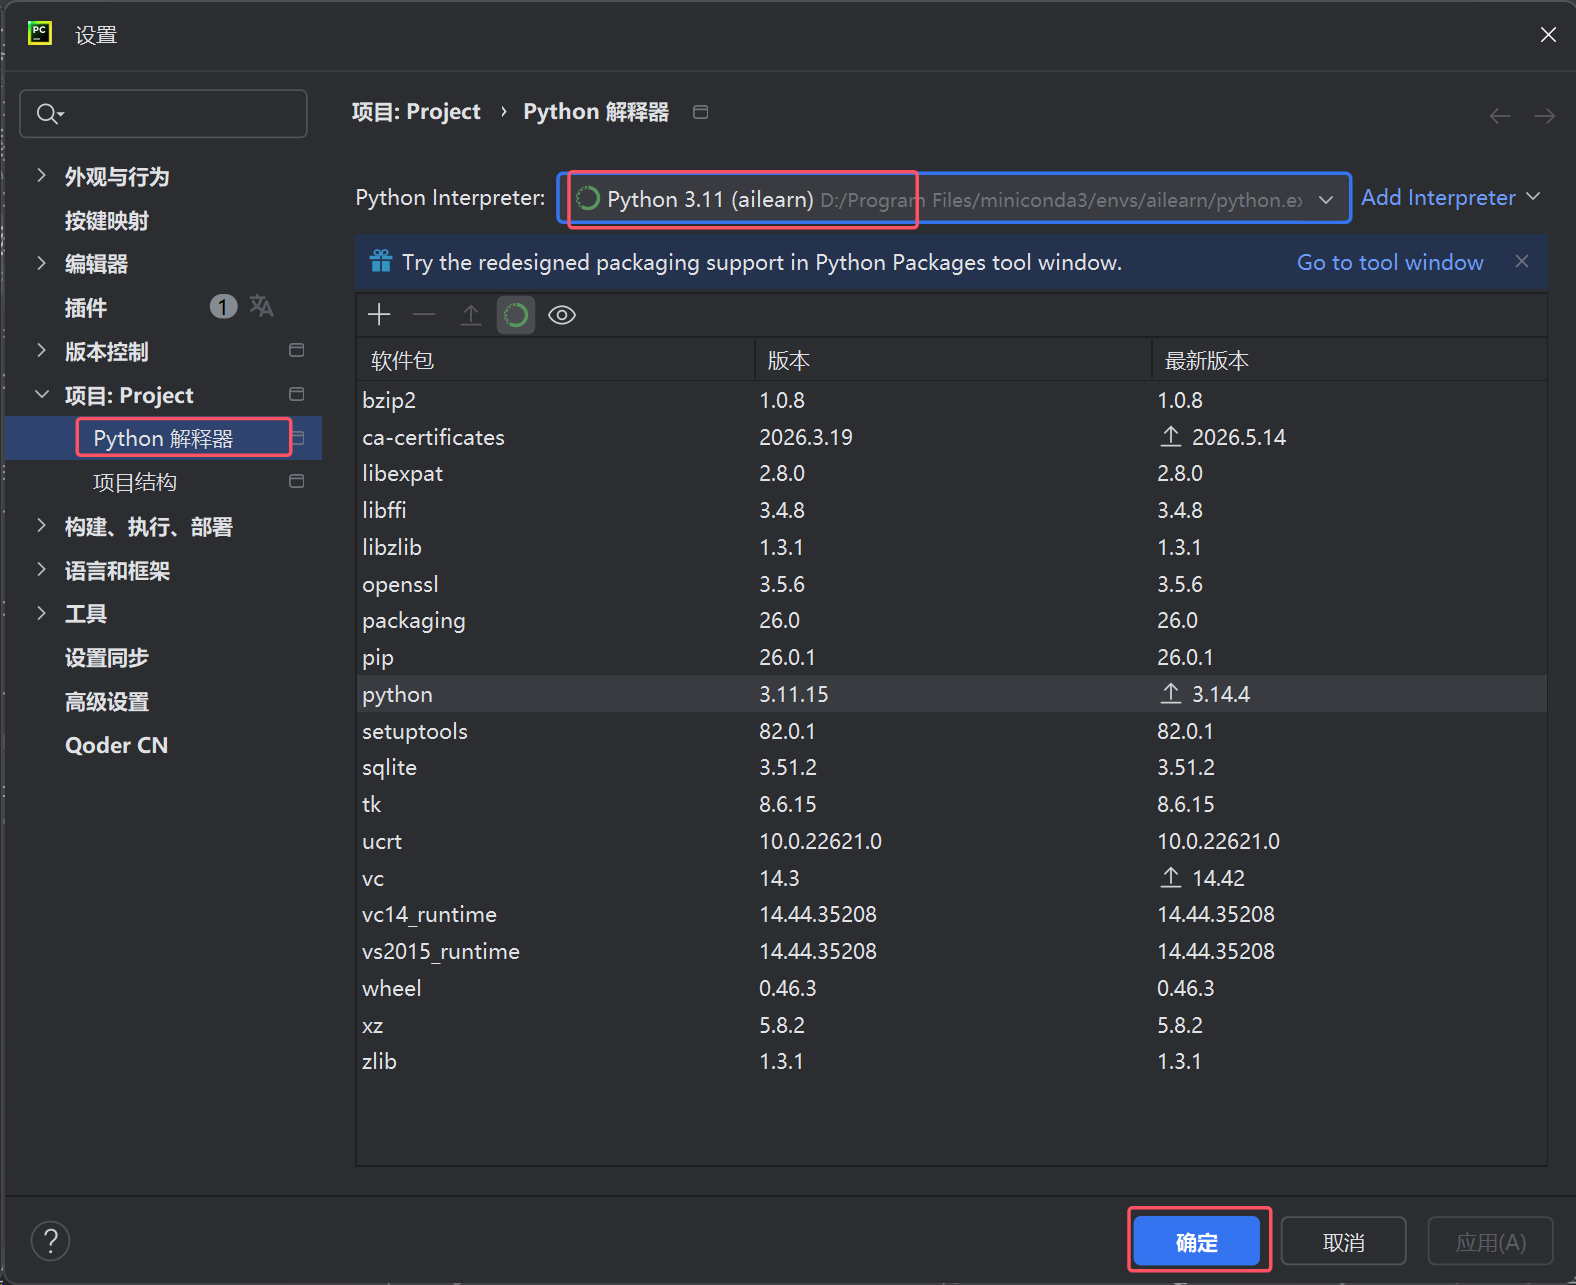
Task: Click the update count badge beside 插件
Action: 223,306
